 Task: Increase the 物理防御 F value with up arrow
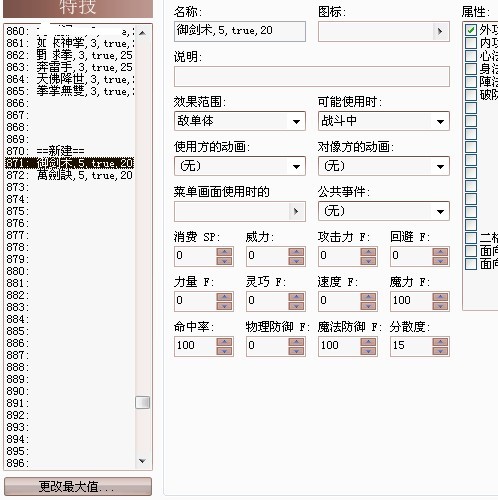pos(296,342)
